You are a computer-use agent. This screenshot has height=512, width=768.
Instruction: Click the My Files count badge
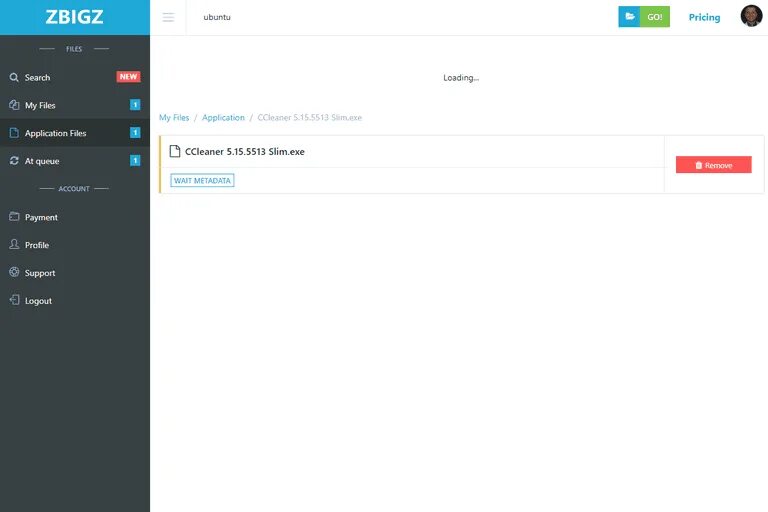tap(135, 105)
